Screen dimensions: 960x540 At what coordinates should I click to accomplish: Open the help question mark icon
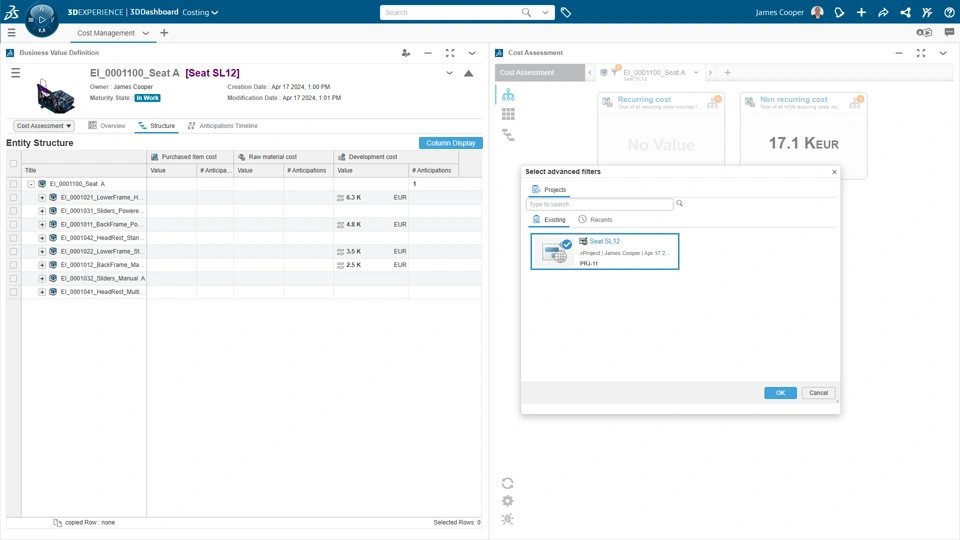949,12
